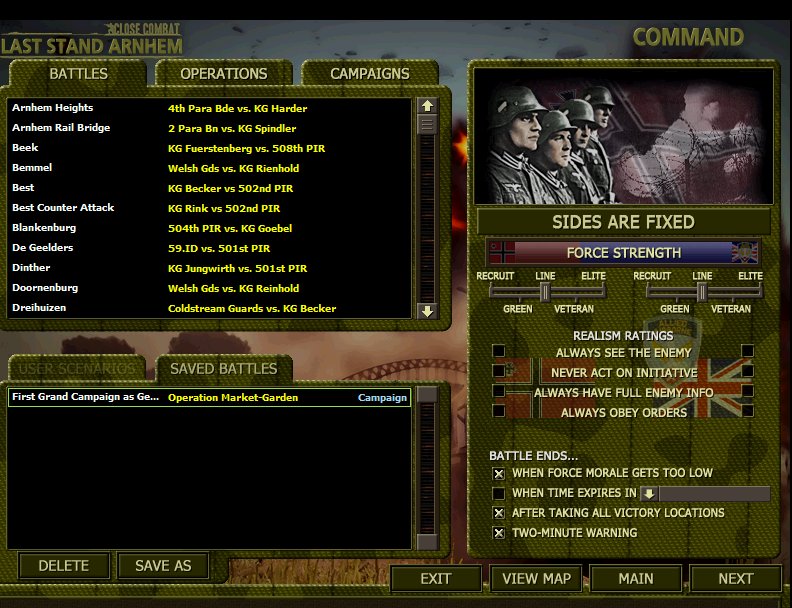Select the Doornenburg battle
Screen dimensions: 792x608
209,288
